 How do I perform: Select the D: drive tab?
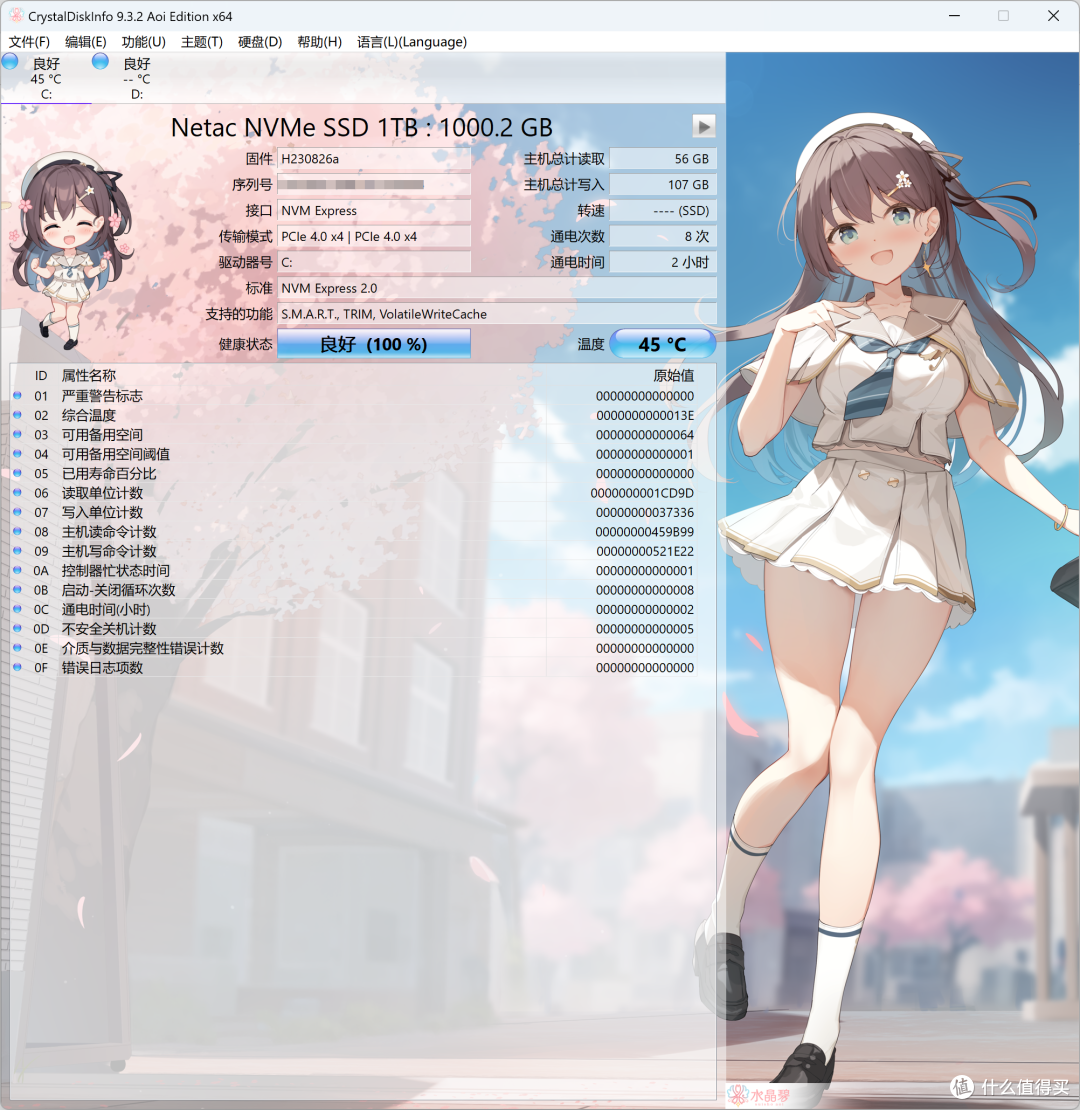pos(137,78)
